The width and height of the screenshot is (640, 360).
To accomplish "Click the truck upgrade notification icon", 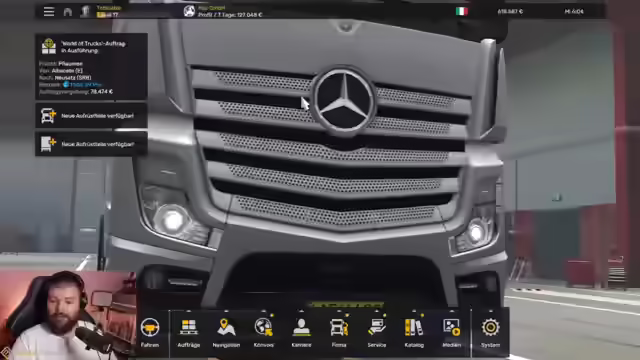I will tap(48, 116).
